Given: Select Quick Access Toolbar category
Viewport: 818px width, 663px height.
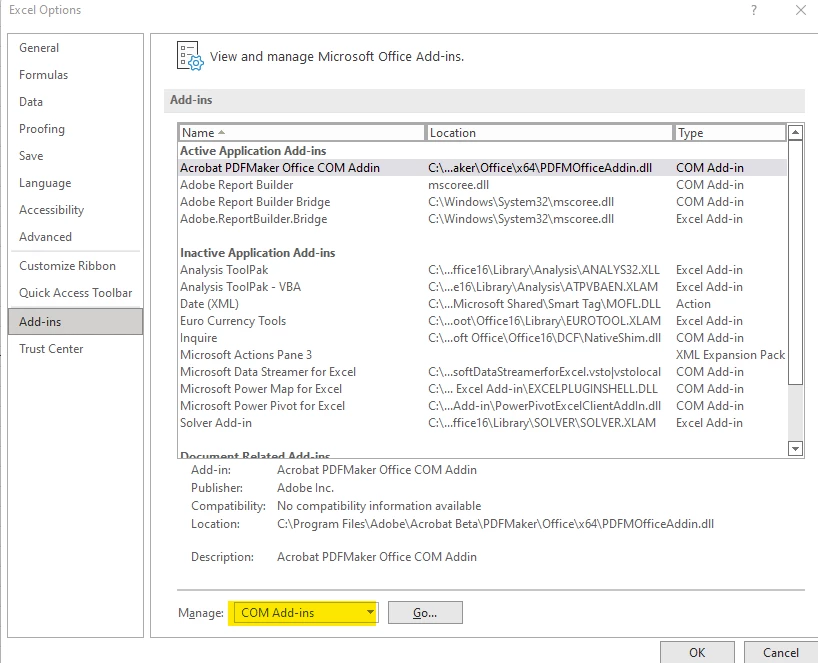Looking at the screenshot, I should point(75,293).
